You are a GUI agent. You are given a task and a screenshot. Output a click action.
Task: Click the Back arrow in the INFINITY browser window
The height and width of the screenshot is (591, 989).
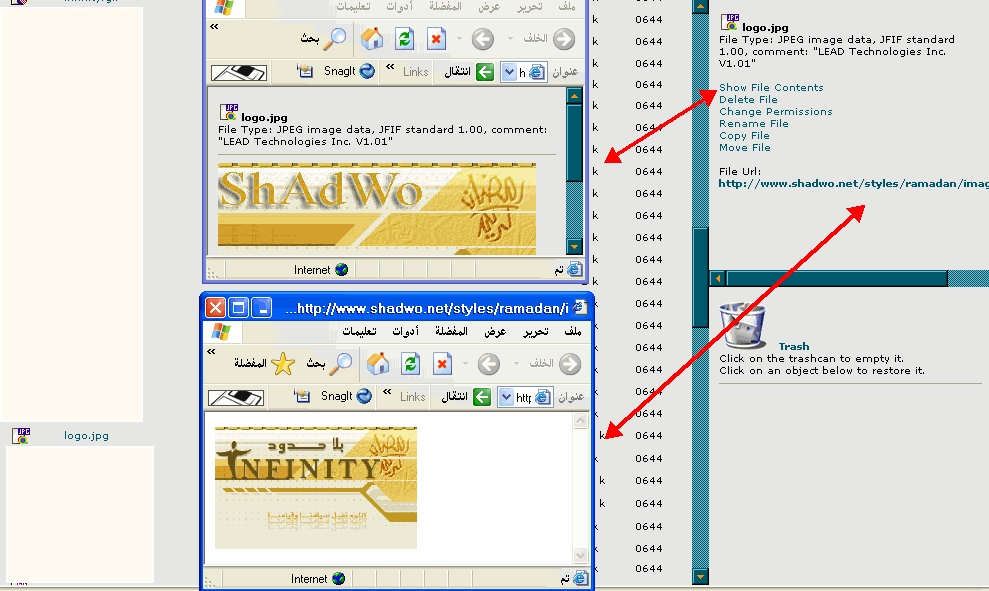[489, 364]
